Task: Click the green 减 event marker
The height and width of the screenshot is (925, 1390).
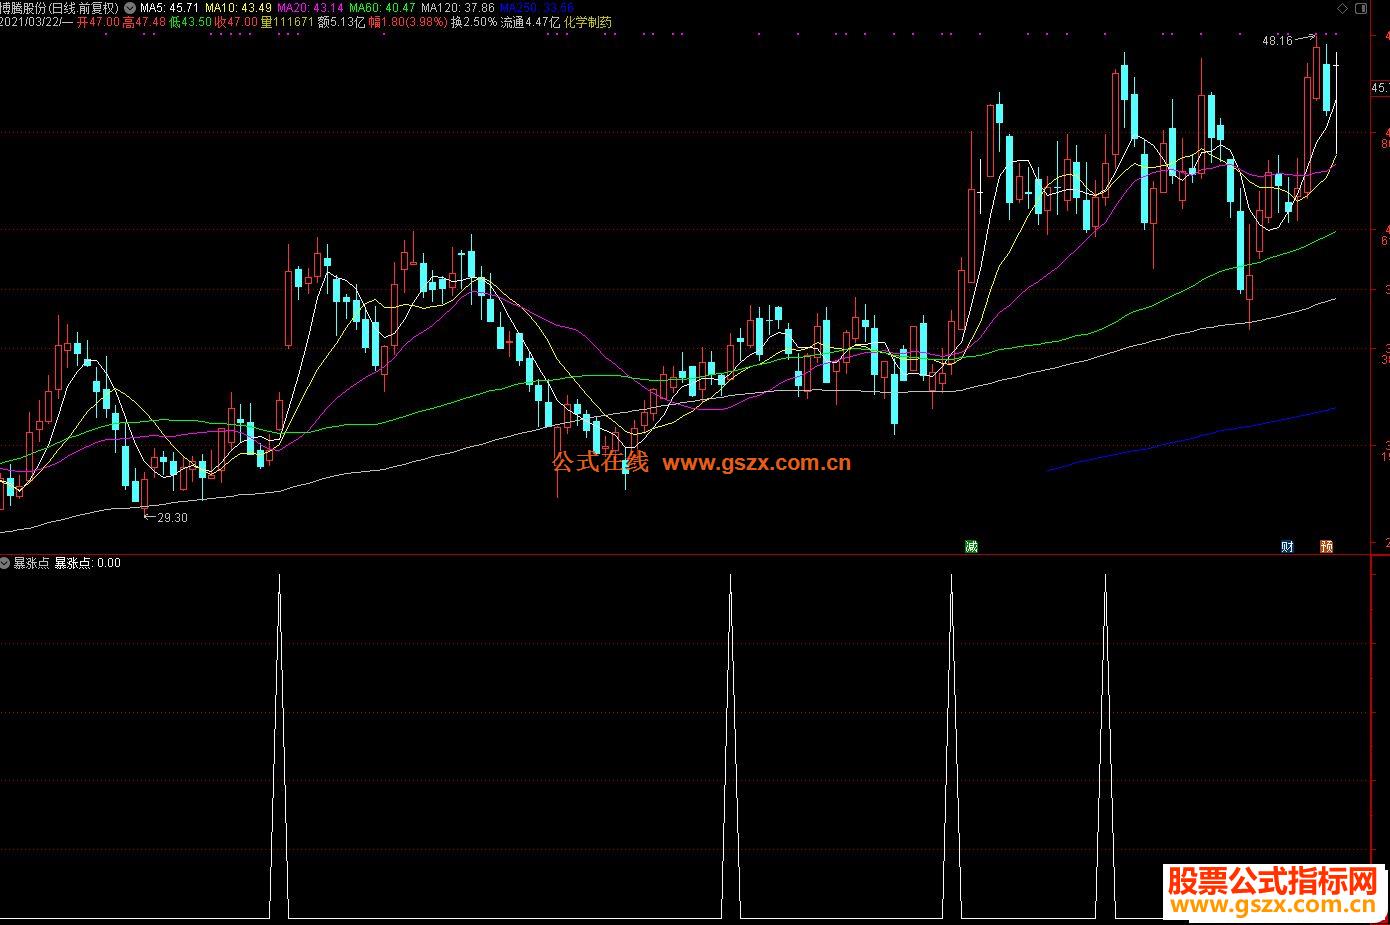Action: point(971,546)
